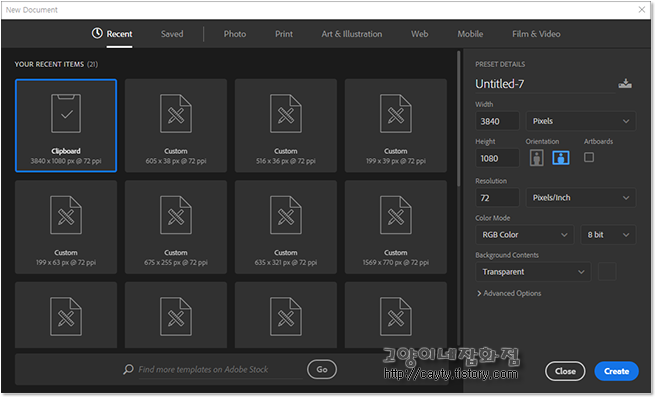
Task: Open the Web tab
Action: coord(419,34)
